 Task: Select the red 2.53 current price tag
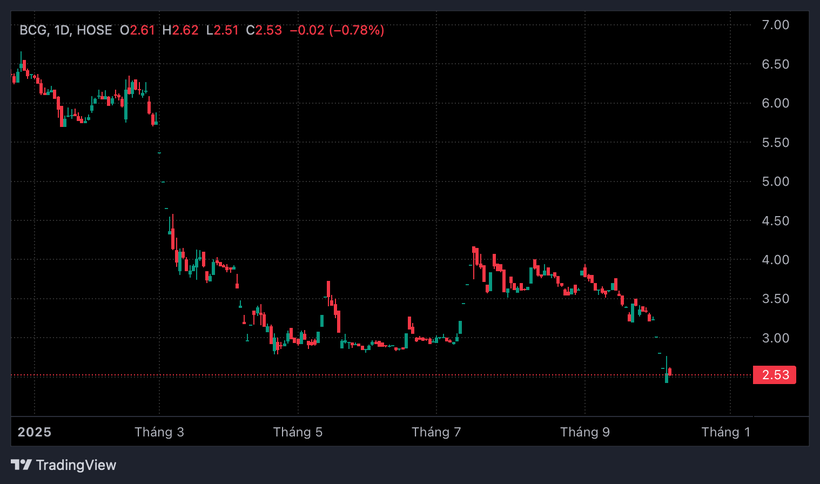775,375
